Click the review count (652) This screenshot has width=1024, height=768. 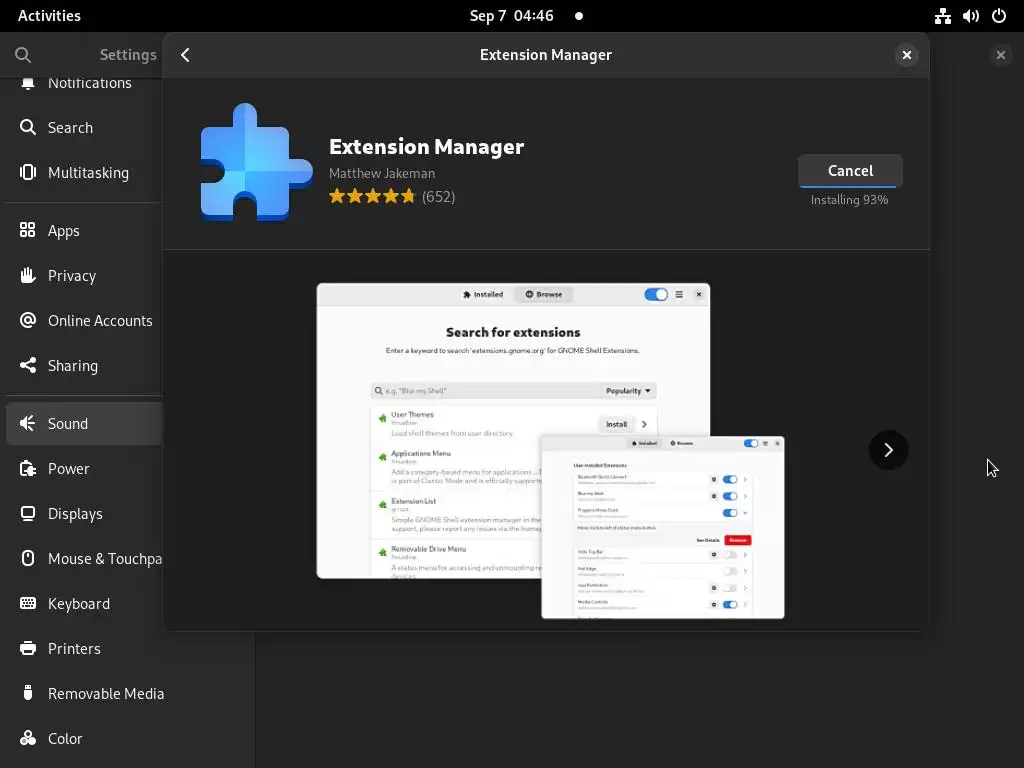[x=438, y=197]
